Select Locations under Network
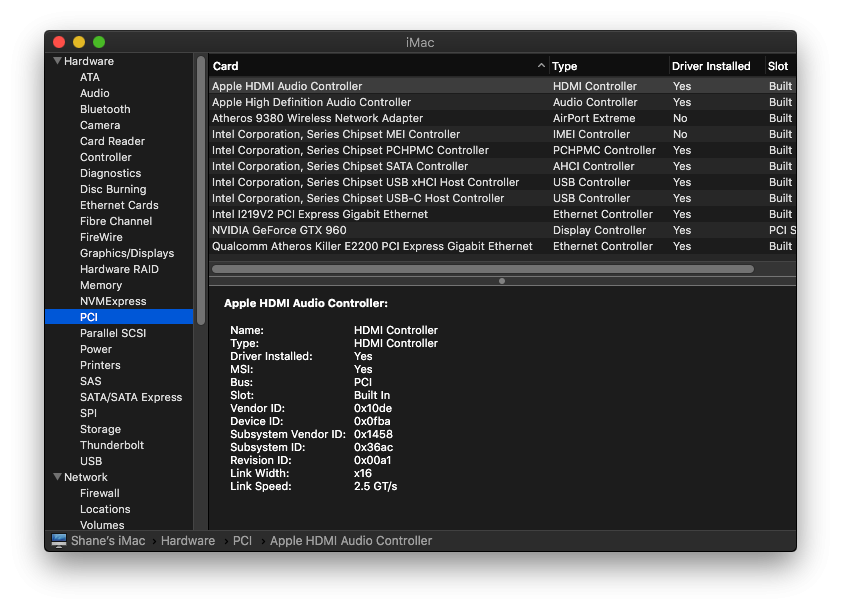The height and width of the screenshot is (610, 841). (105, 509)
